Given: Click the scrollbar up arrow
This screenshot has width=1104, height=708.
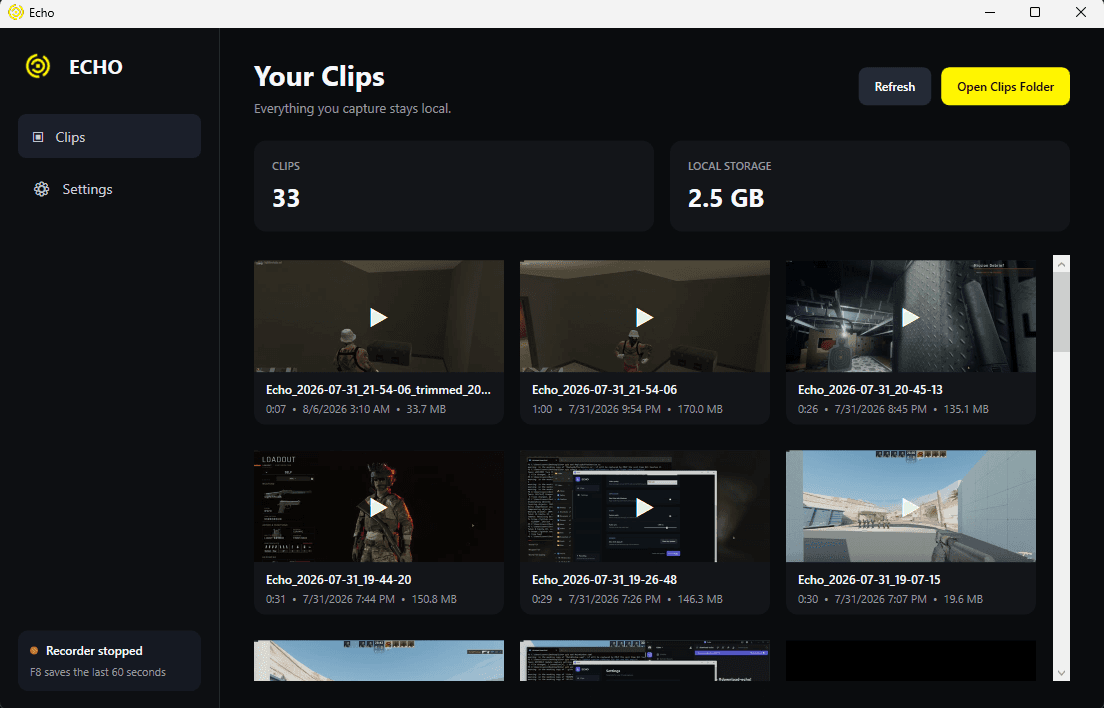Looking at the screenshot, I should point(1061,264).
